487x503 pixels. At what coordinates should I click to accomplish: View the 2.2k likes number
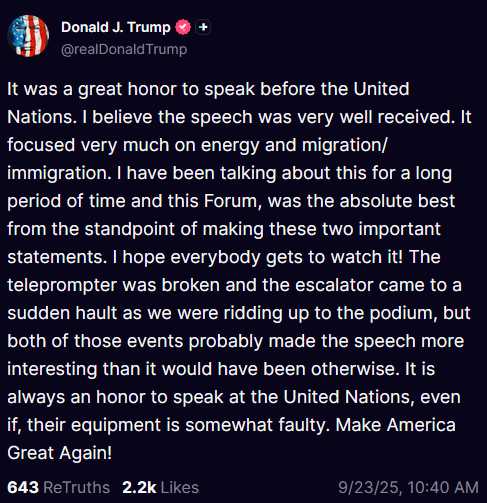[139, 487]
